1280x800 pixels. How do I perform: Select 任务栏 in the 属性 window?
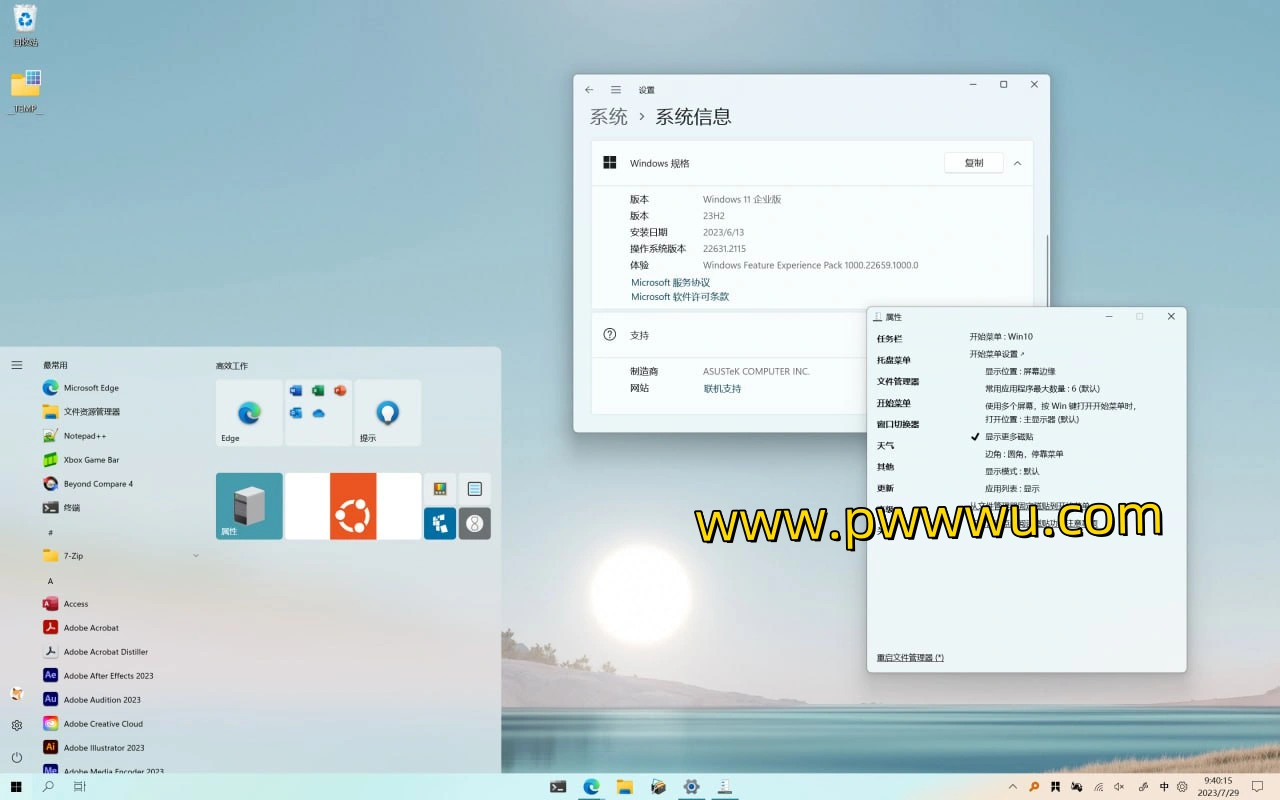tap(889, 339)
